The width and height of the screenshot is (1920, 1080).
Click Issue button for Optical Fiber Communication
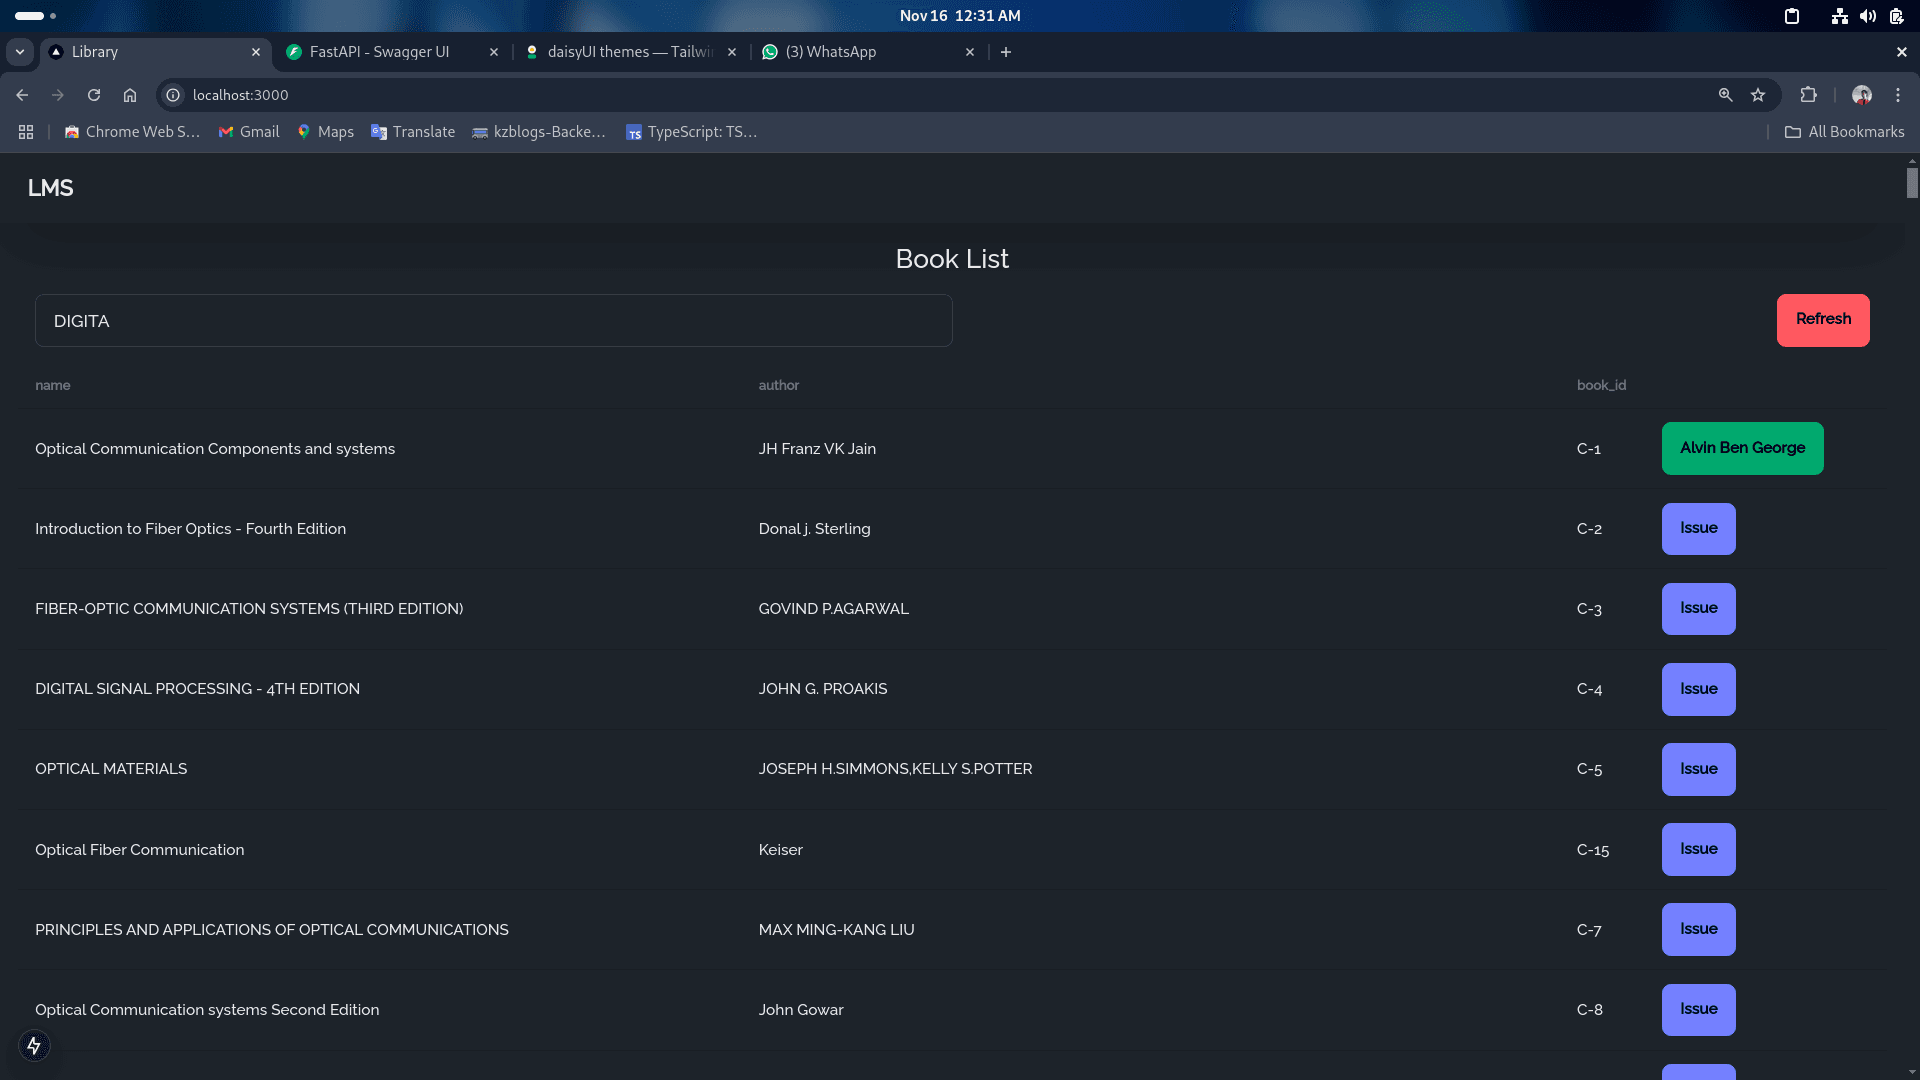click(1698, 848)
